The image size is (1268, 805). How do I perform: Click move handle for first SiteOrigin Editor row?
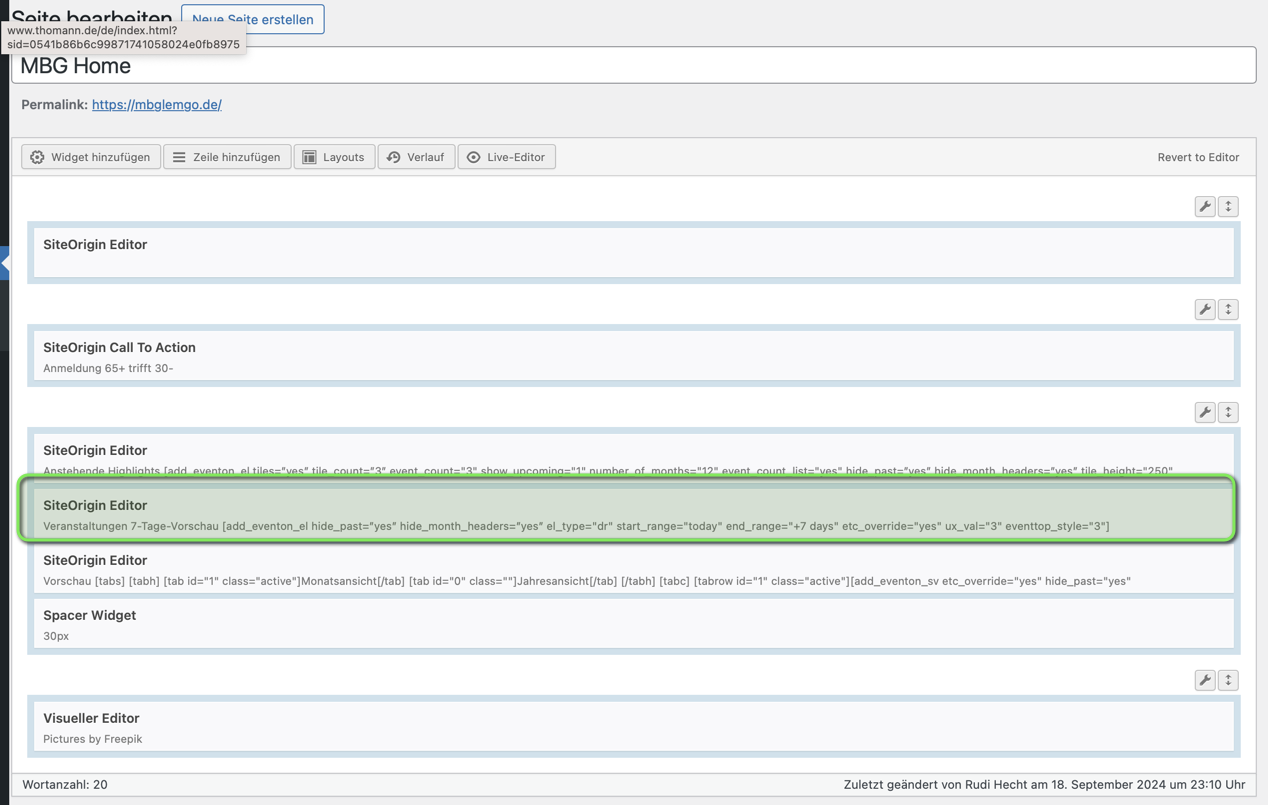[x=1229, y=206]
